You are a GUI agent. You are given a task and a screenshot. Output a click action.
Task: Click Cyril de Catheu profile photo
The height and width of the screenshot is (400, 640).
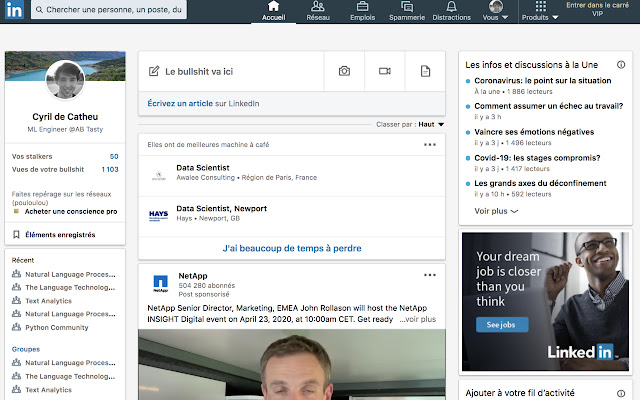click(x=65, y=80)
